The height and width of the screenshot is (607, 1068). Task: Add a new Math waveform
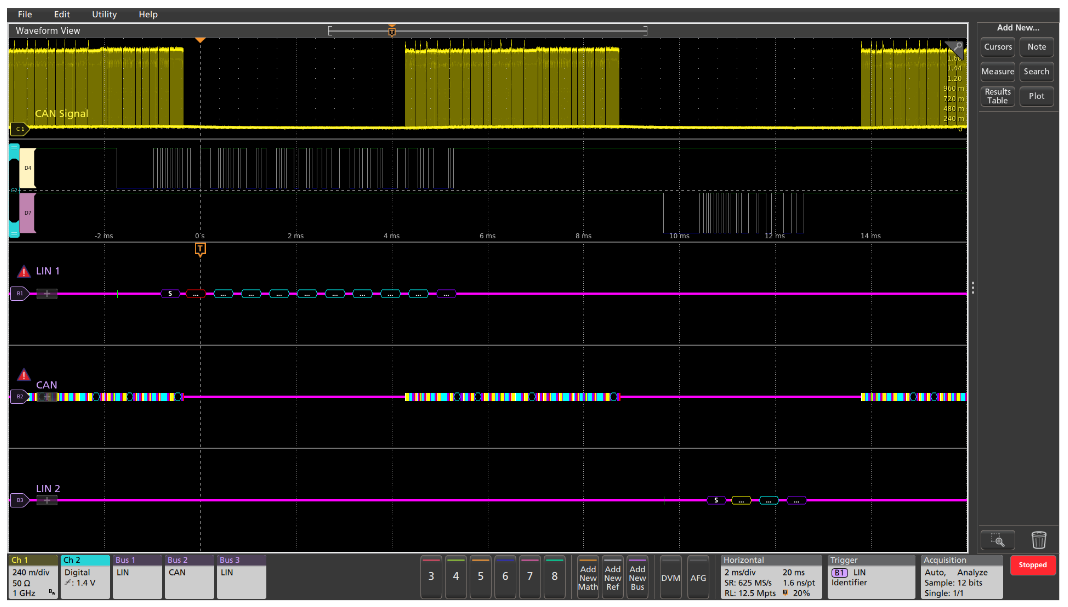pyautogui.click(x=587, y=577)
